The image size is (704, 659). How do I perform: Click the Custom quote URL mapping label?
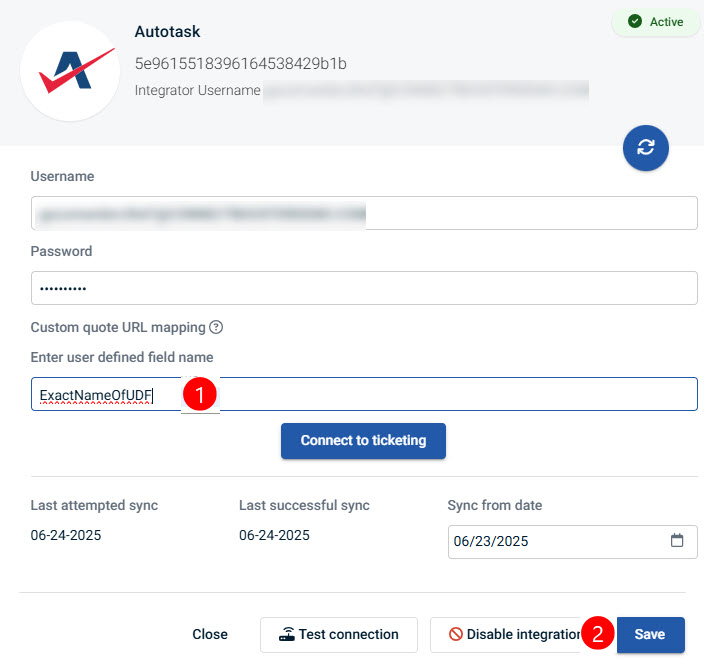(118, 327)
